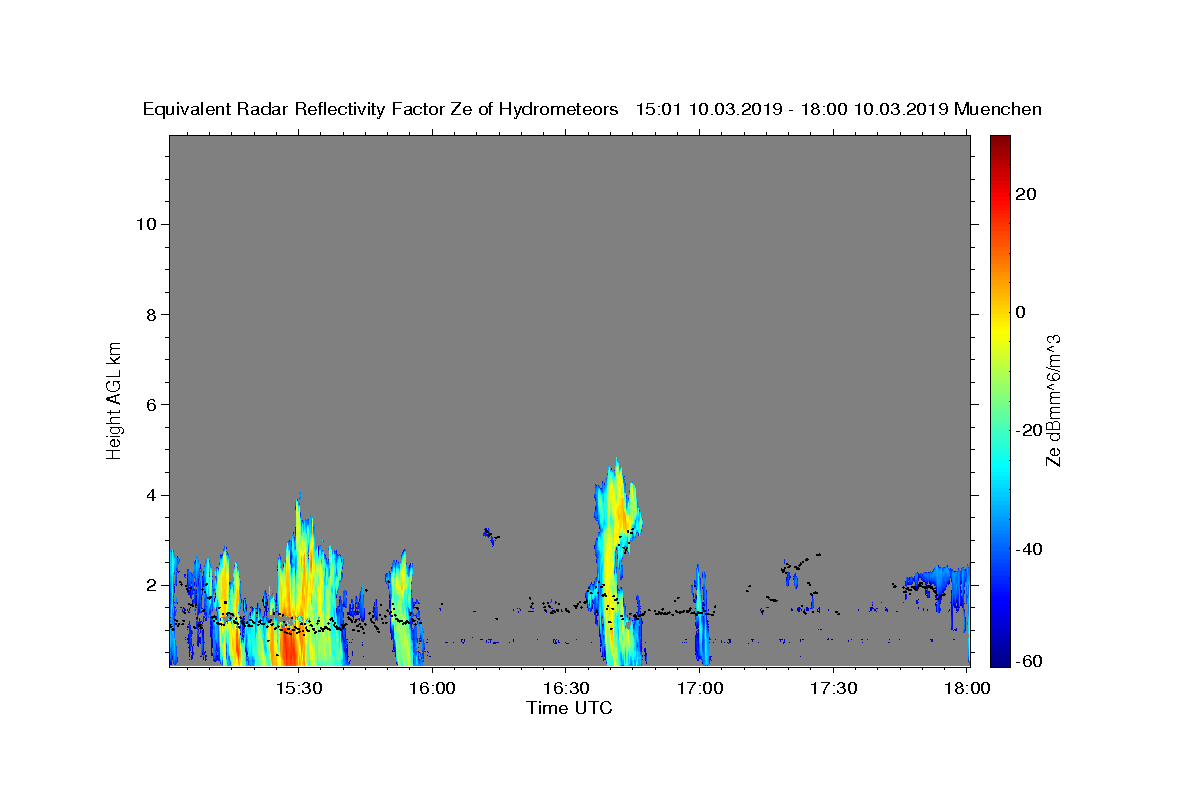This screenshot has width=1200, height=800.
Task: Click the colorbar label 20
Action: pos(1025,194)
